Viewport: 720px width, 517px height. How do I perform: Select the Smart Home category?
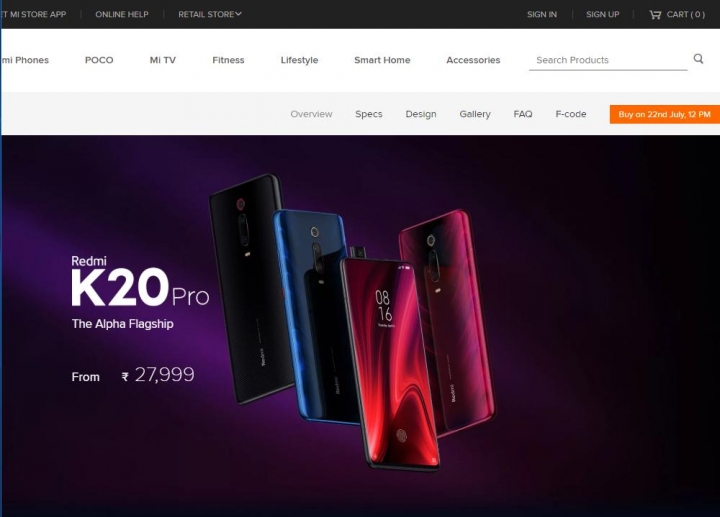(382, 60)
